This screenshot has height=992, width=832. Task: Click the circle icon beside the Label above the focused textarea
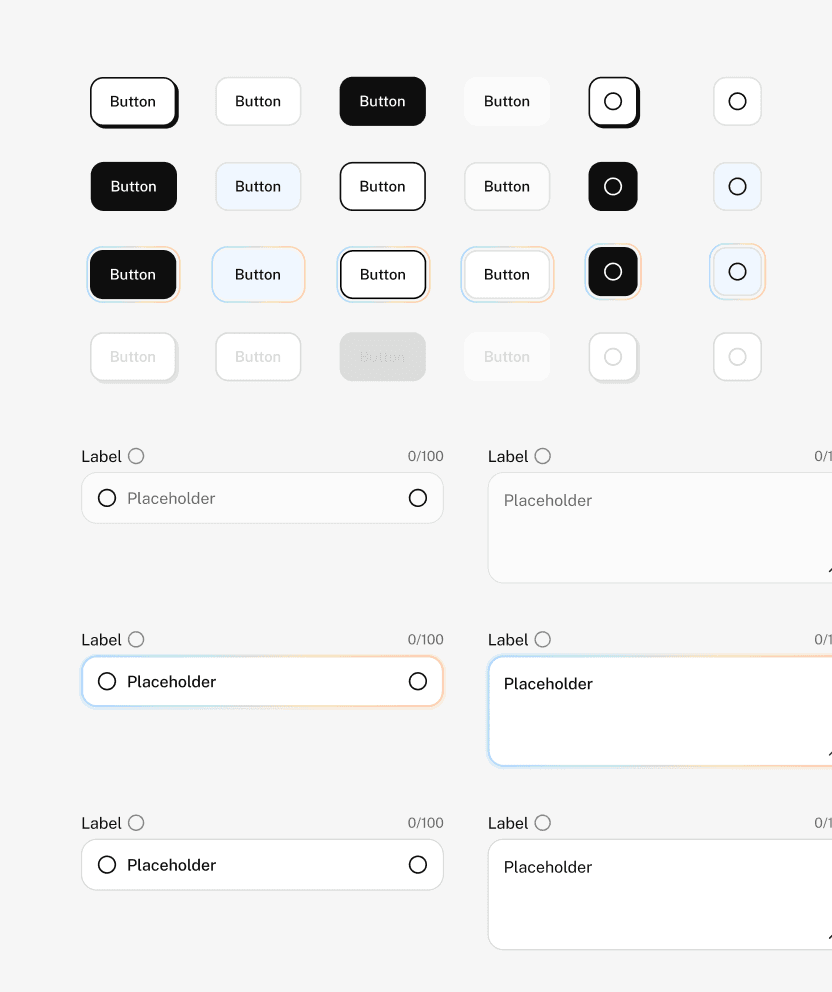[x=542, y=640]
